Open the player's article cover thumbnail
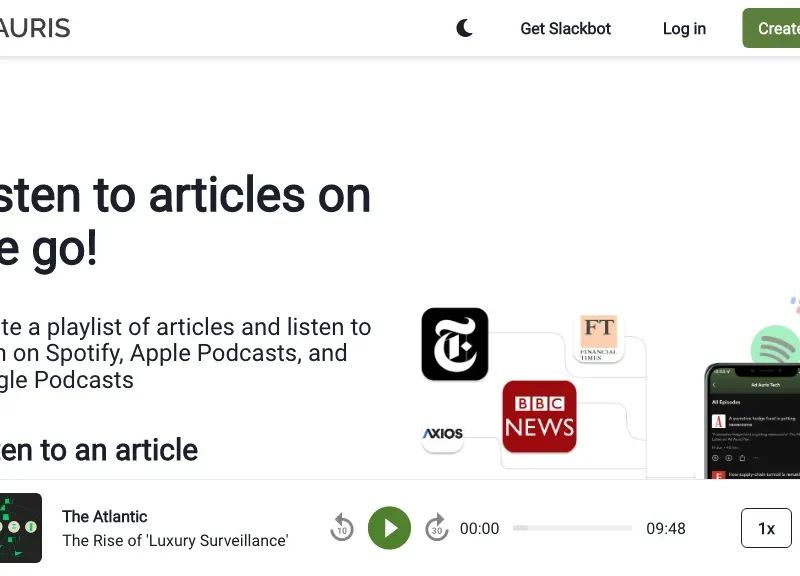This screenshot has height=576, width=800. coord(20,527)
